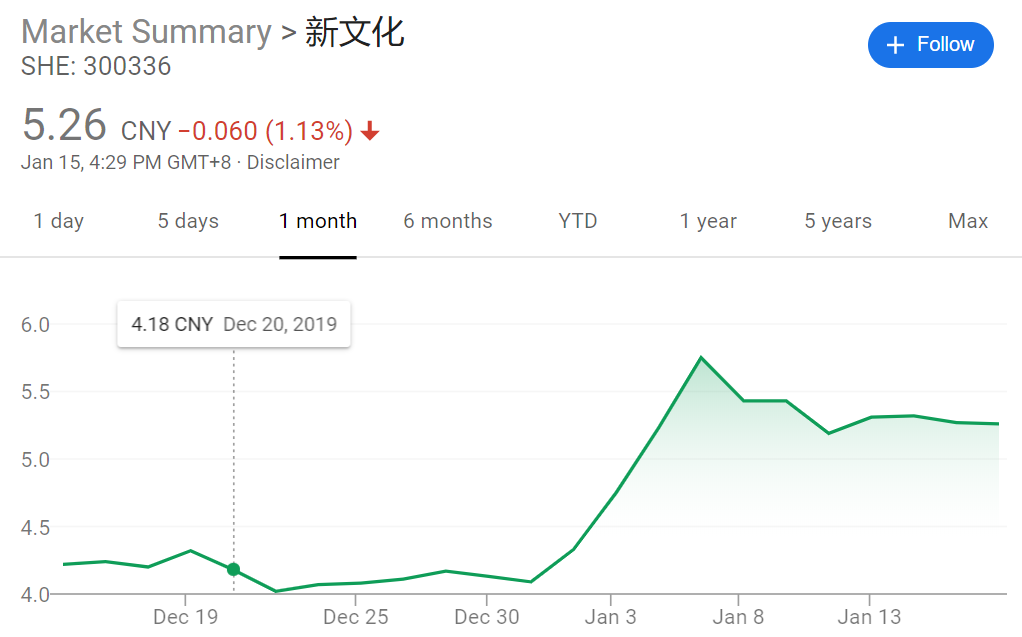Click the 5.26 price value
The image size is (1022, 637).
[x=64, y=126]
